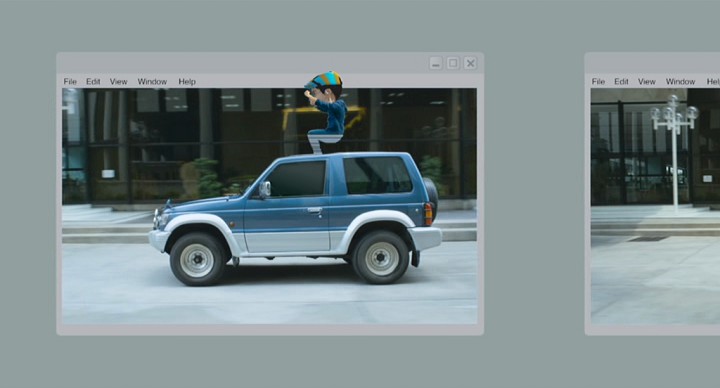Open the Edit menu in the car window
Viewport: 720px width, 388px height.
click(93, 81)
